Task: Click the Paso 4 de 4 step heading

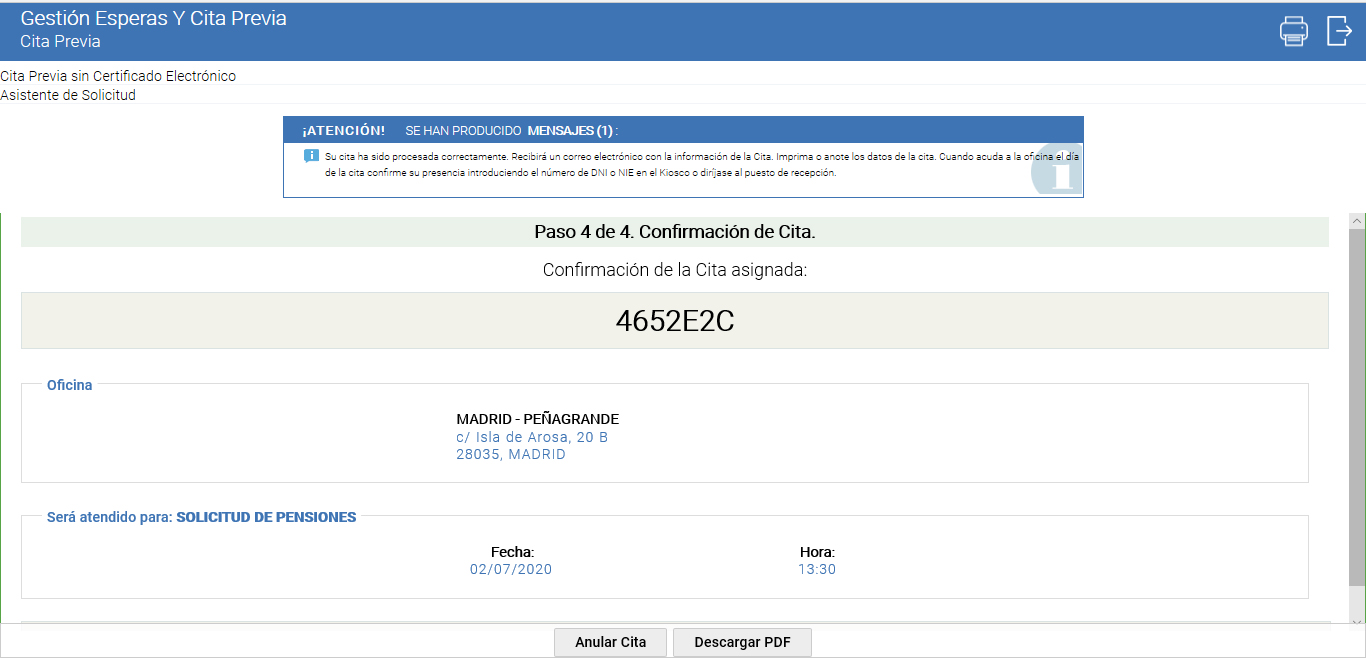Action: [675, 232]
